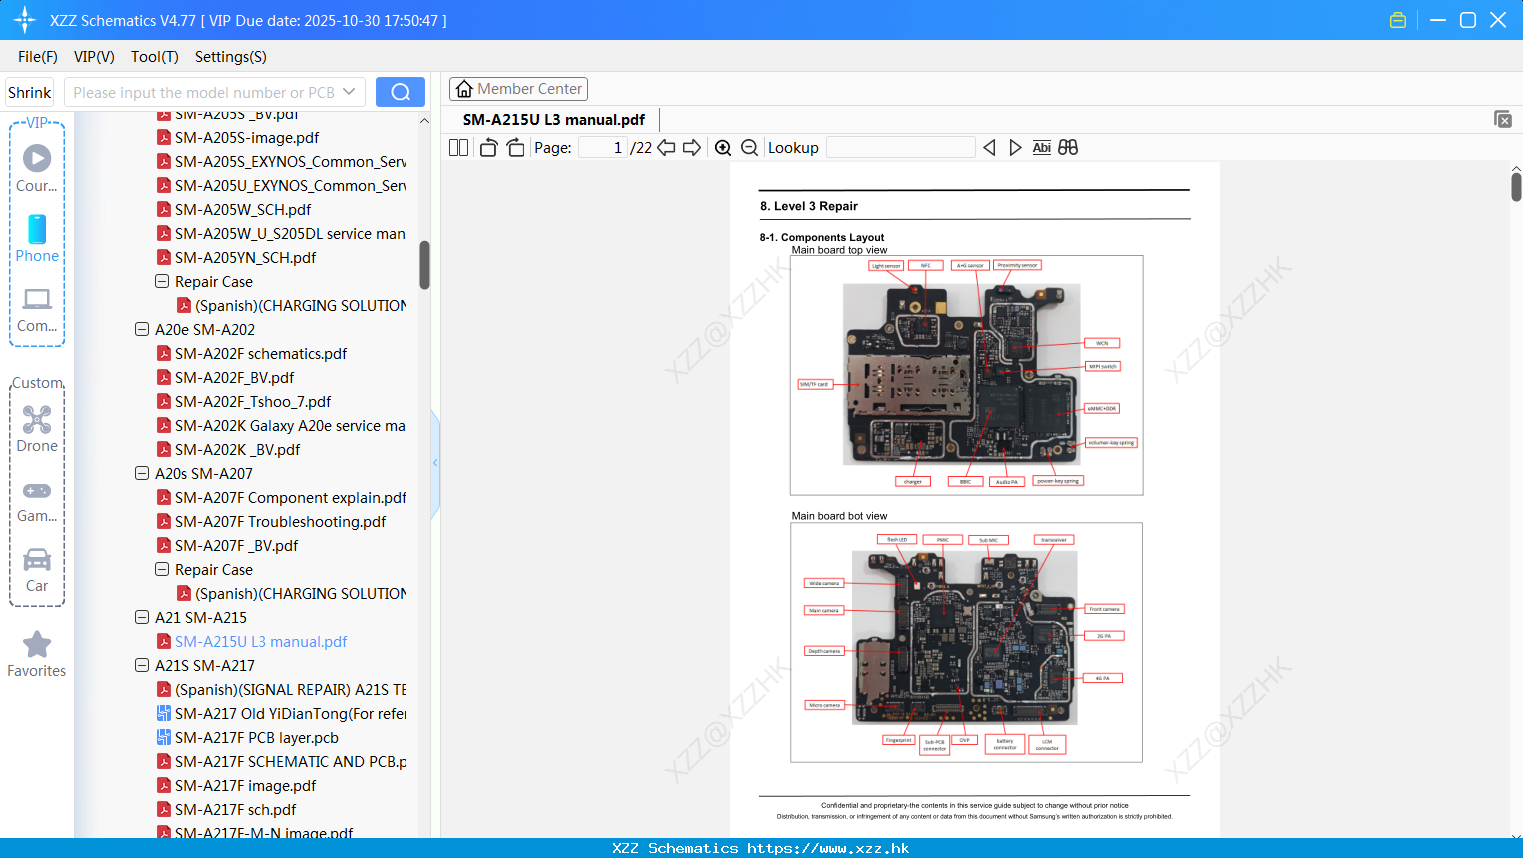Open the Member Center
This screenshot has height=858, width=1523.
[518, 89]
